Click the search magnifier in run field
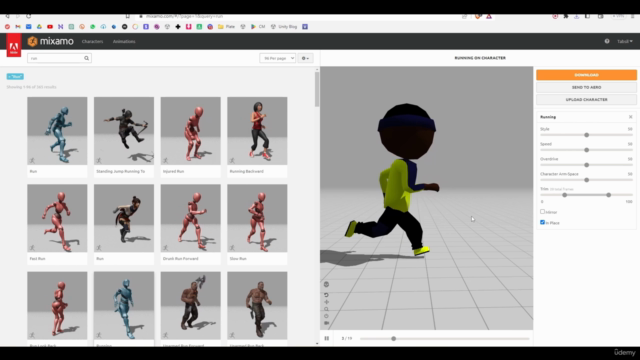 point(87,58)
